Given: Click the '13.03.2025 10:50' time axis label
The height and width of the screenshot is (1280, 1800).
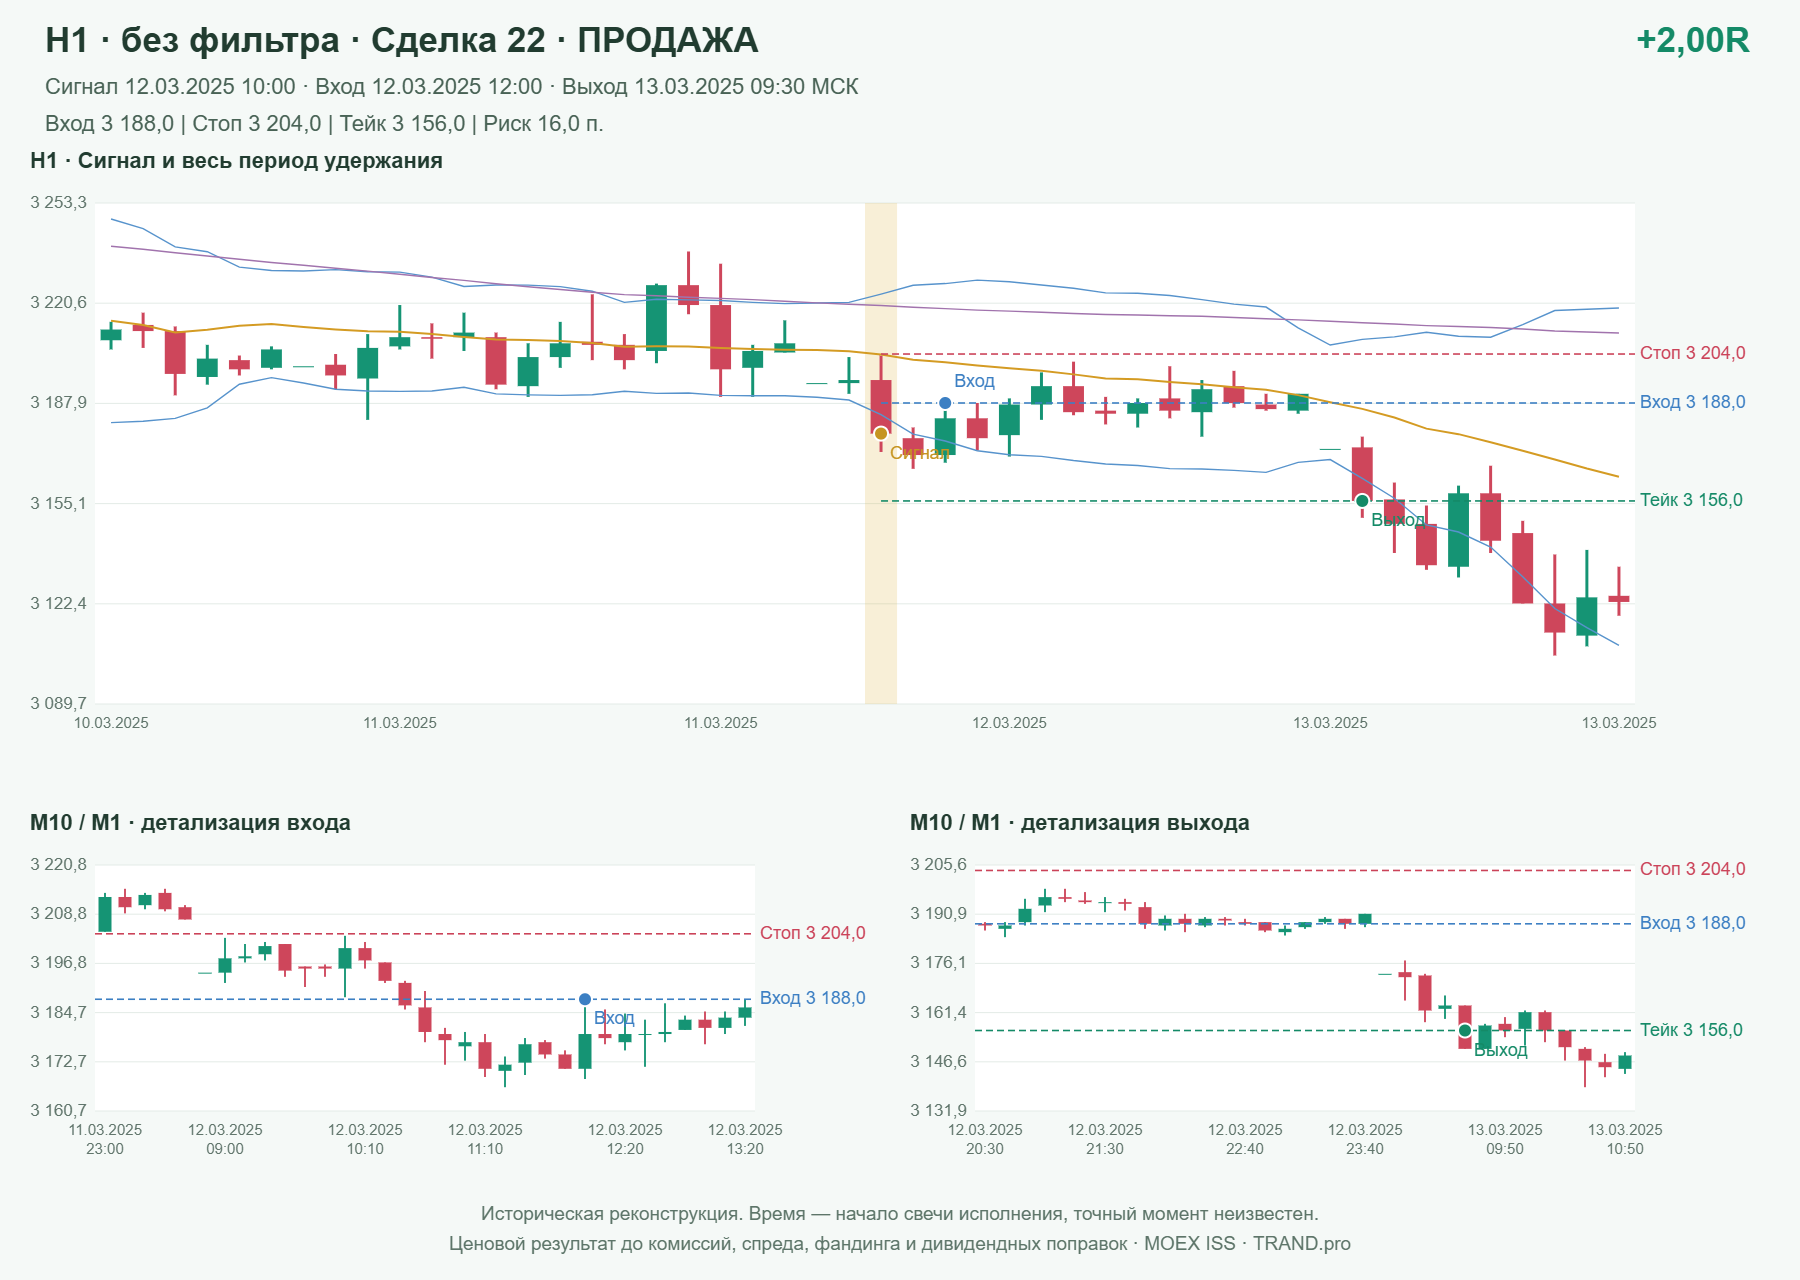Looking at the screenshot, I should (x=1625, y=1139).
